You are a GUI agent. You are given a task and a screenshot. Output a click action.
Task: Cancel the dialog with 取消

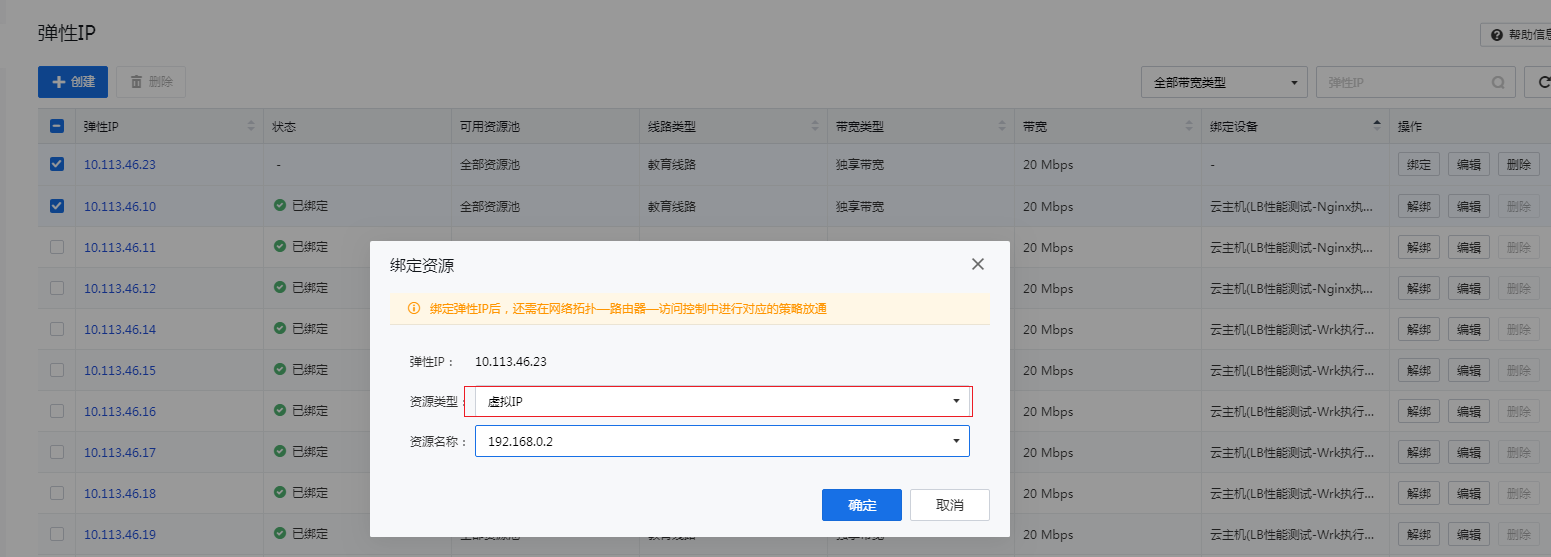coord(950,505)
